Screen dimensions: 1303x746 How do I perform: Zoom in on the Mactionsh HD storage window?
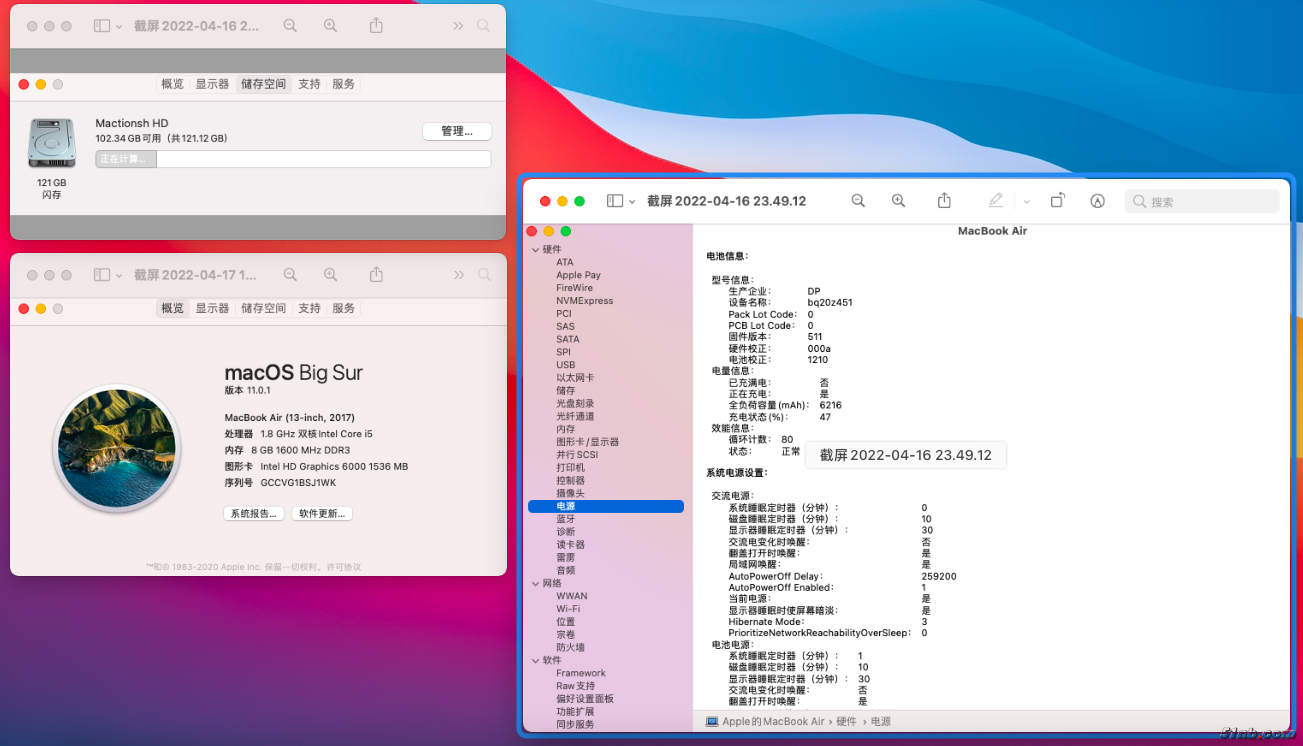(x=331, y=26)
